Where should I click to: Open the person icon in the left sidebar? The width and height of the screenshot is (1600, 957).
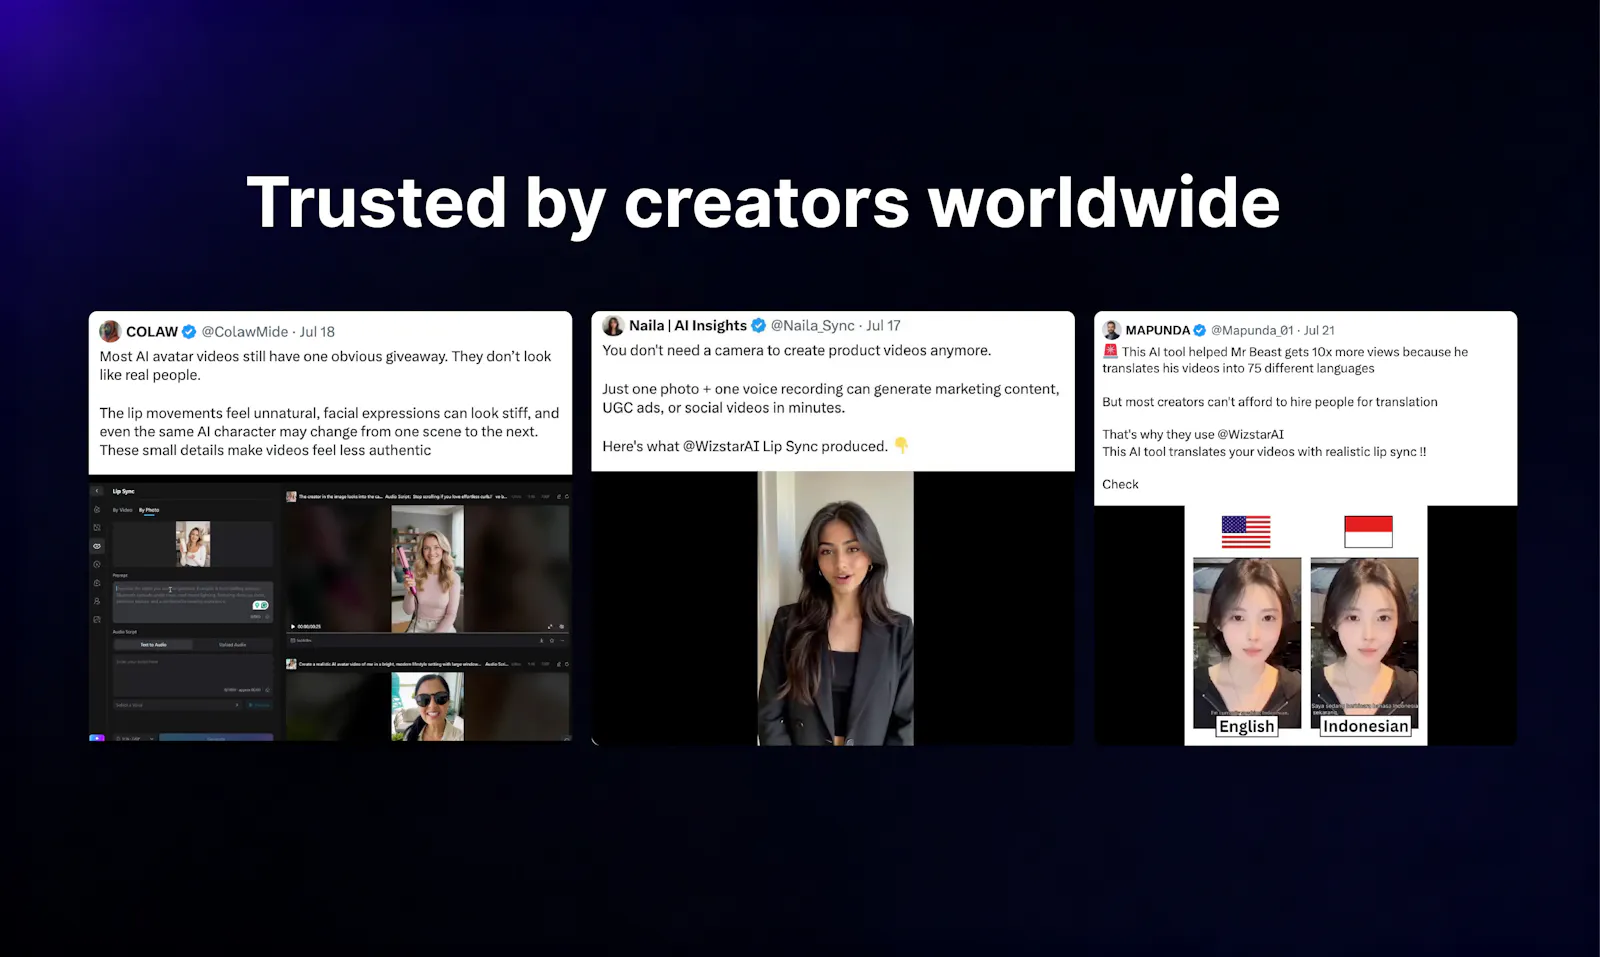[97, 601]
